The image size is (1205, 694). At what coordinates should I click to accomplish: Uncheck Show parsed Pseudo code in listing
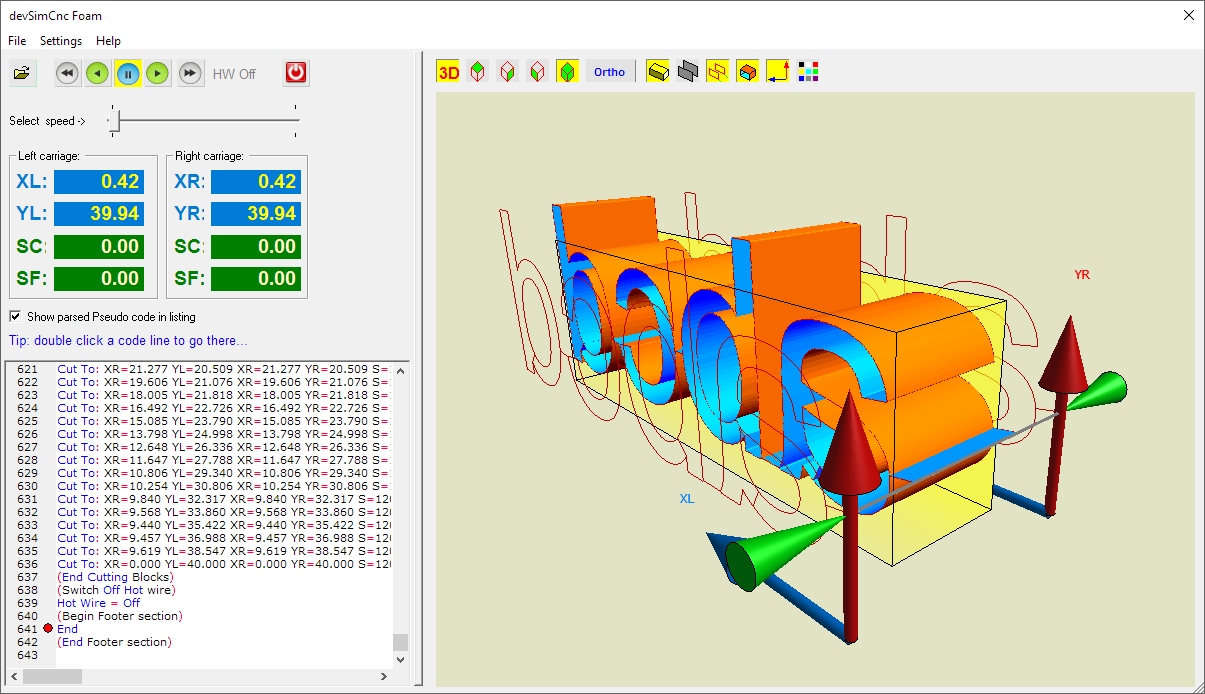pos(15,316)
